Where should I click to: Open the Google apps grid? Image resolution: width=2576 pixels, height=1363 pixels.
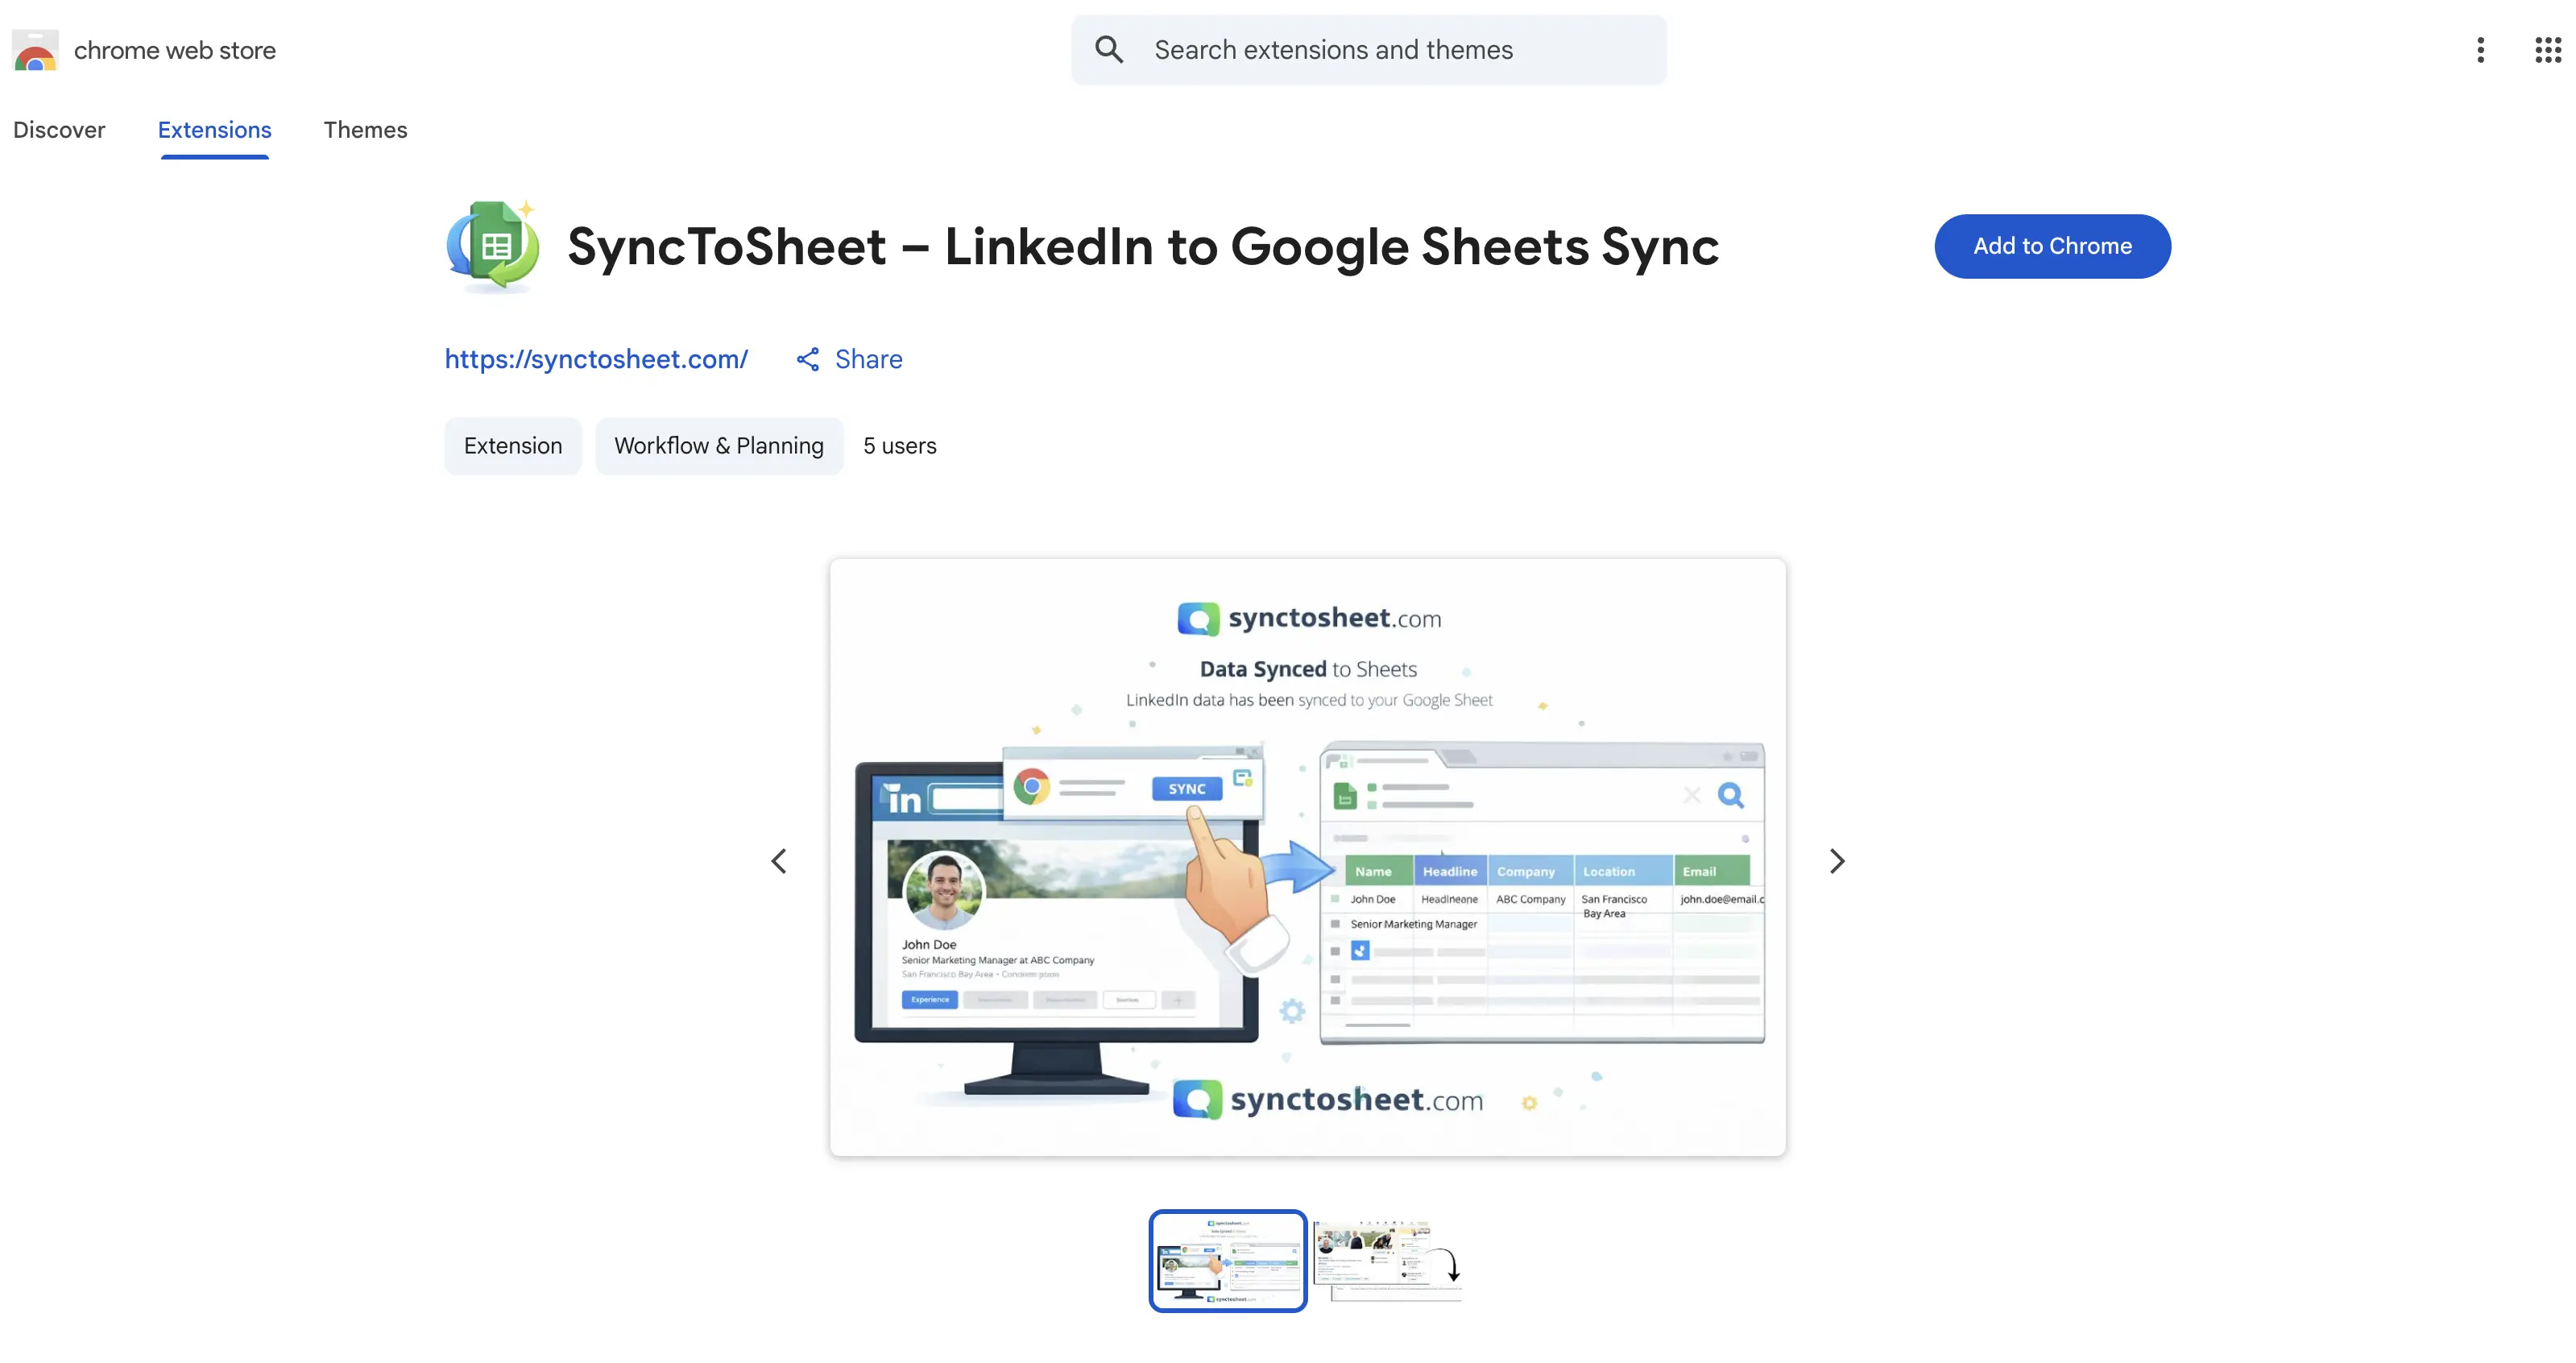tap(2545, 49)
